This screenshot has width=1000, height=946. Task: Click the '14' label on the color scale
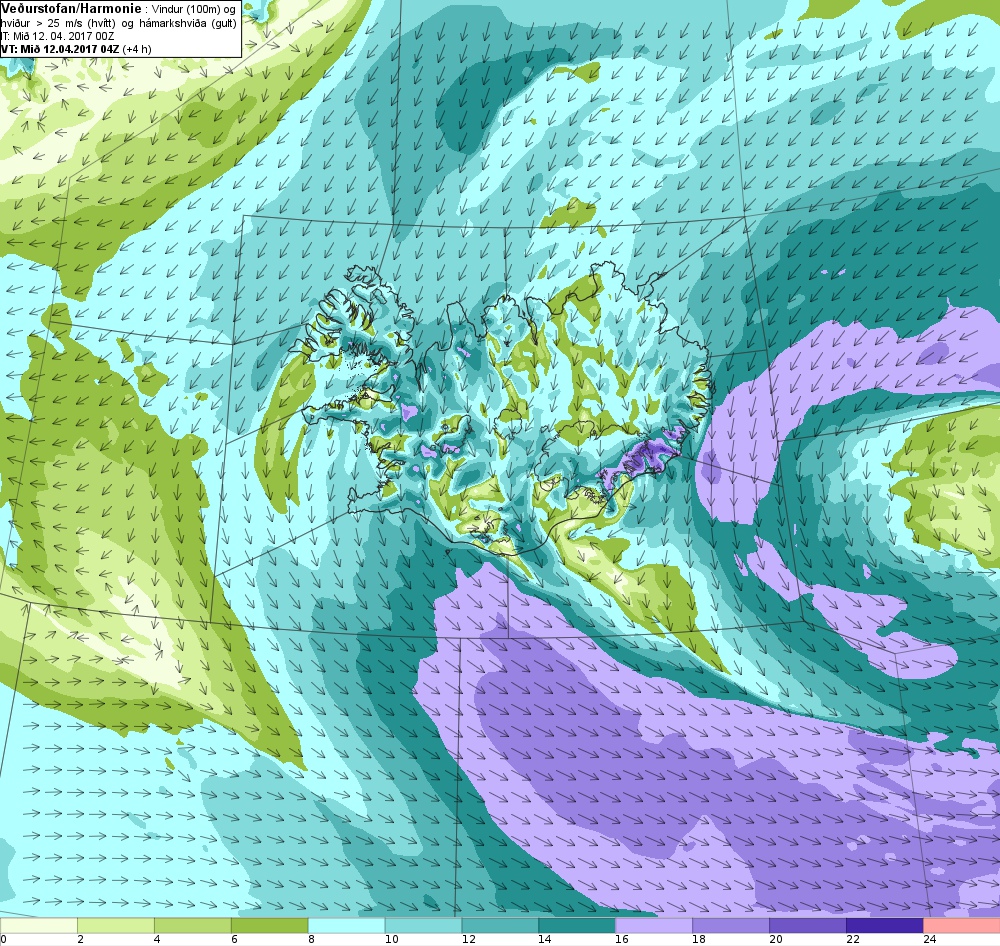[545, 940]
